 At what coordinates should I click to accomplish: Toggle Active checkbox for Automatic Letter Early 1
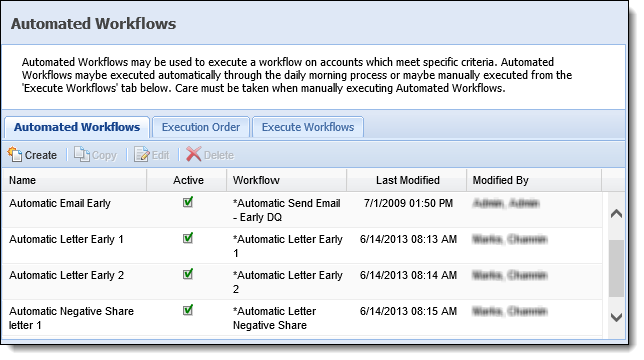click(188, 238)
